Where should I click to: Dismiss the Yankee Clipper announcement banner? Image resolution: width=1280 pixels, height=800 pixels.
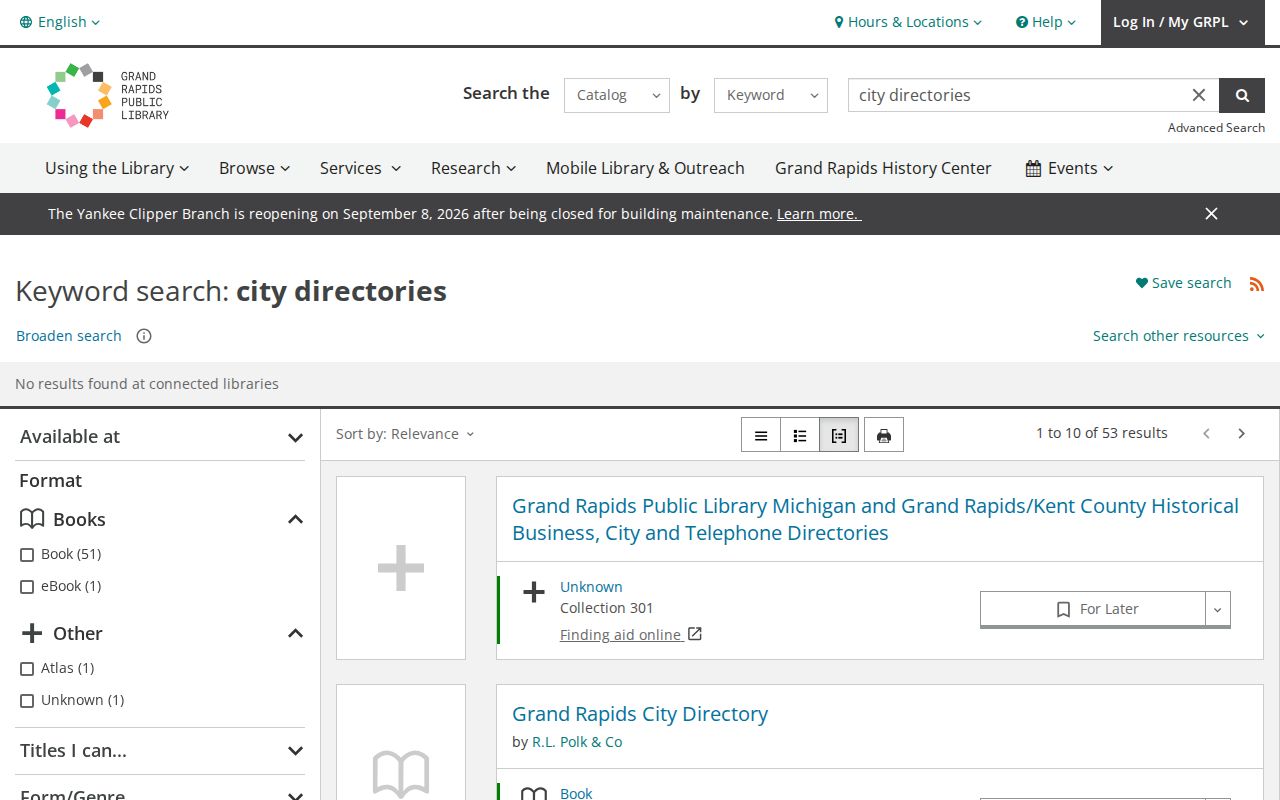(1211, 214)
